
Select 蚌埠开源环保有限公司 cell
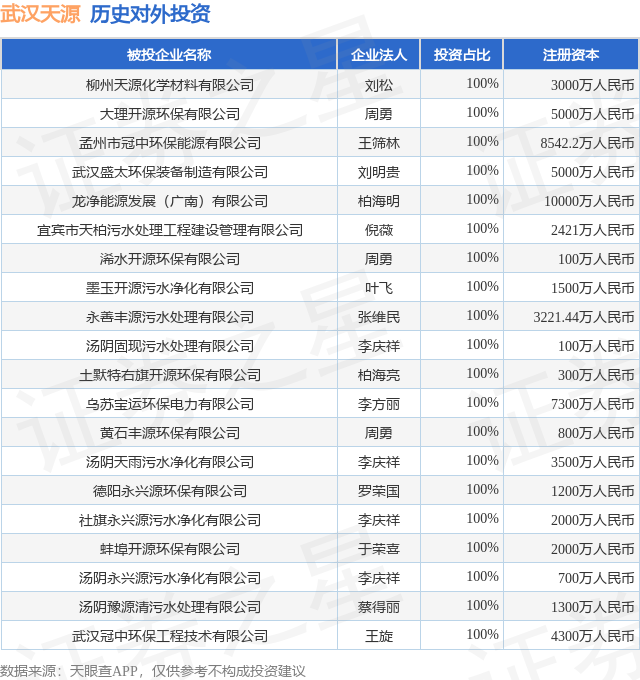pyautogui.click(x=170, y=549)
